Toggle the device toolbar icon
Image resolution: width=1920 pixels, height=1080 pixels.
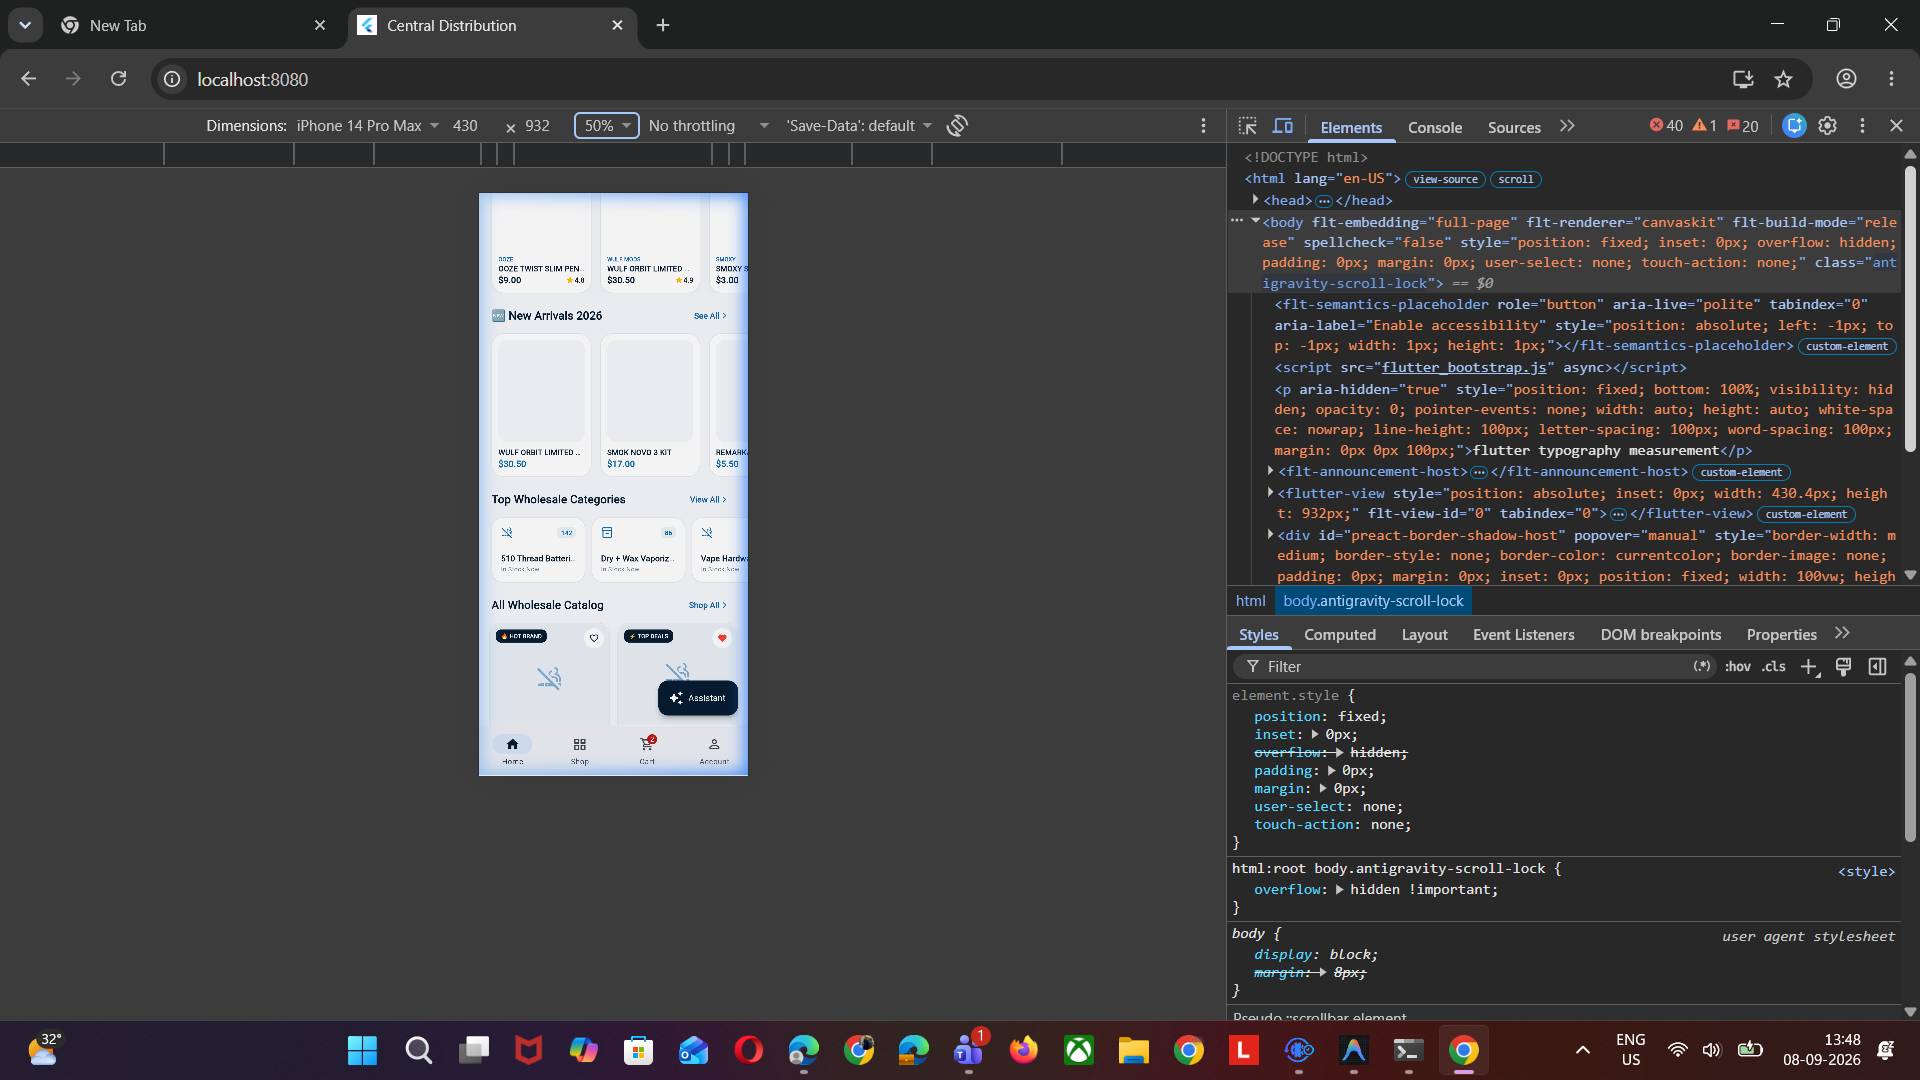tap(1283, 126)
